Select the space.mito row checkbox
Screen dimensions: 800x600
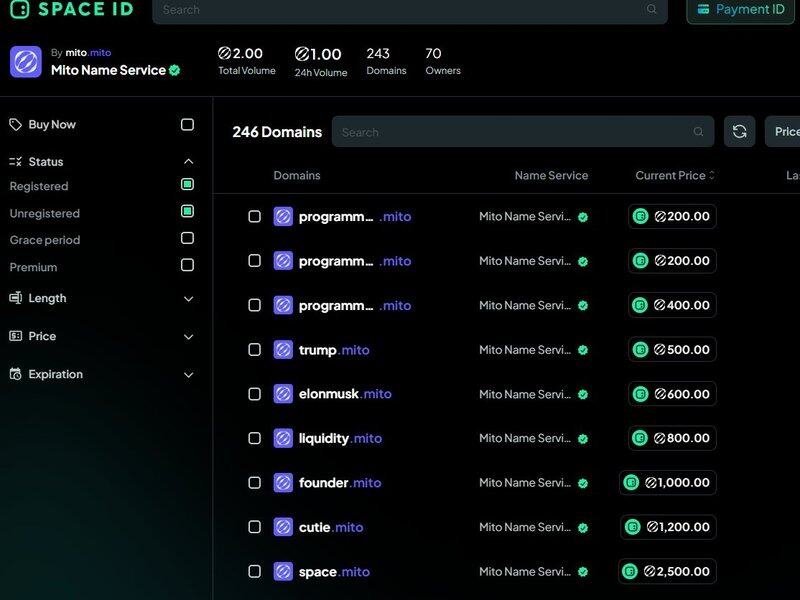pyautogui.click(x=255, y=571)
